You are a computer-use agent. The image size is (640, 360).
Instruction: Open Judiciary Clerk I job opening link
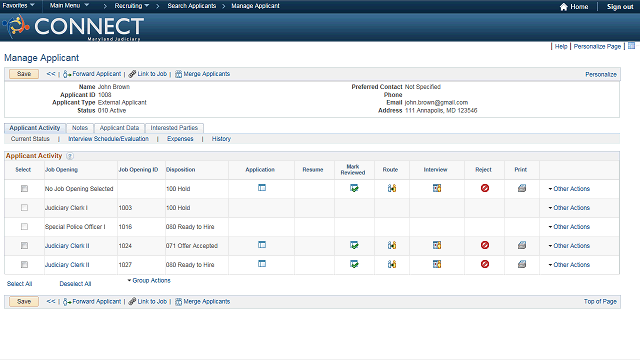[x=66, y=208]
